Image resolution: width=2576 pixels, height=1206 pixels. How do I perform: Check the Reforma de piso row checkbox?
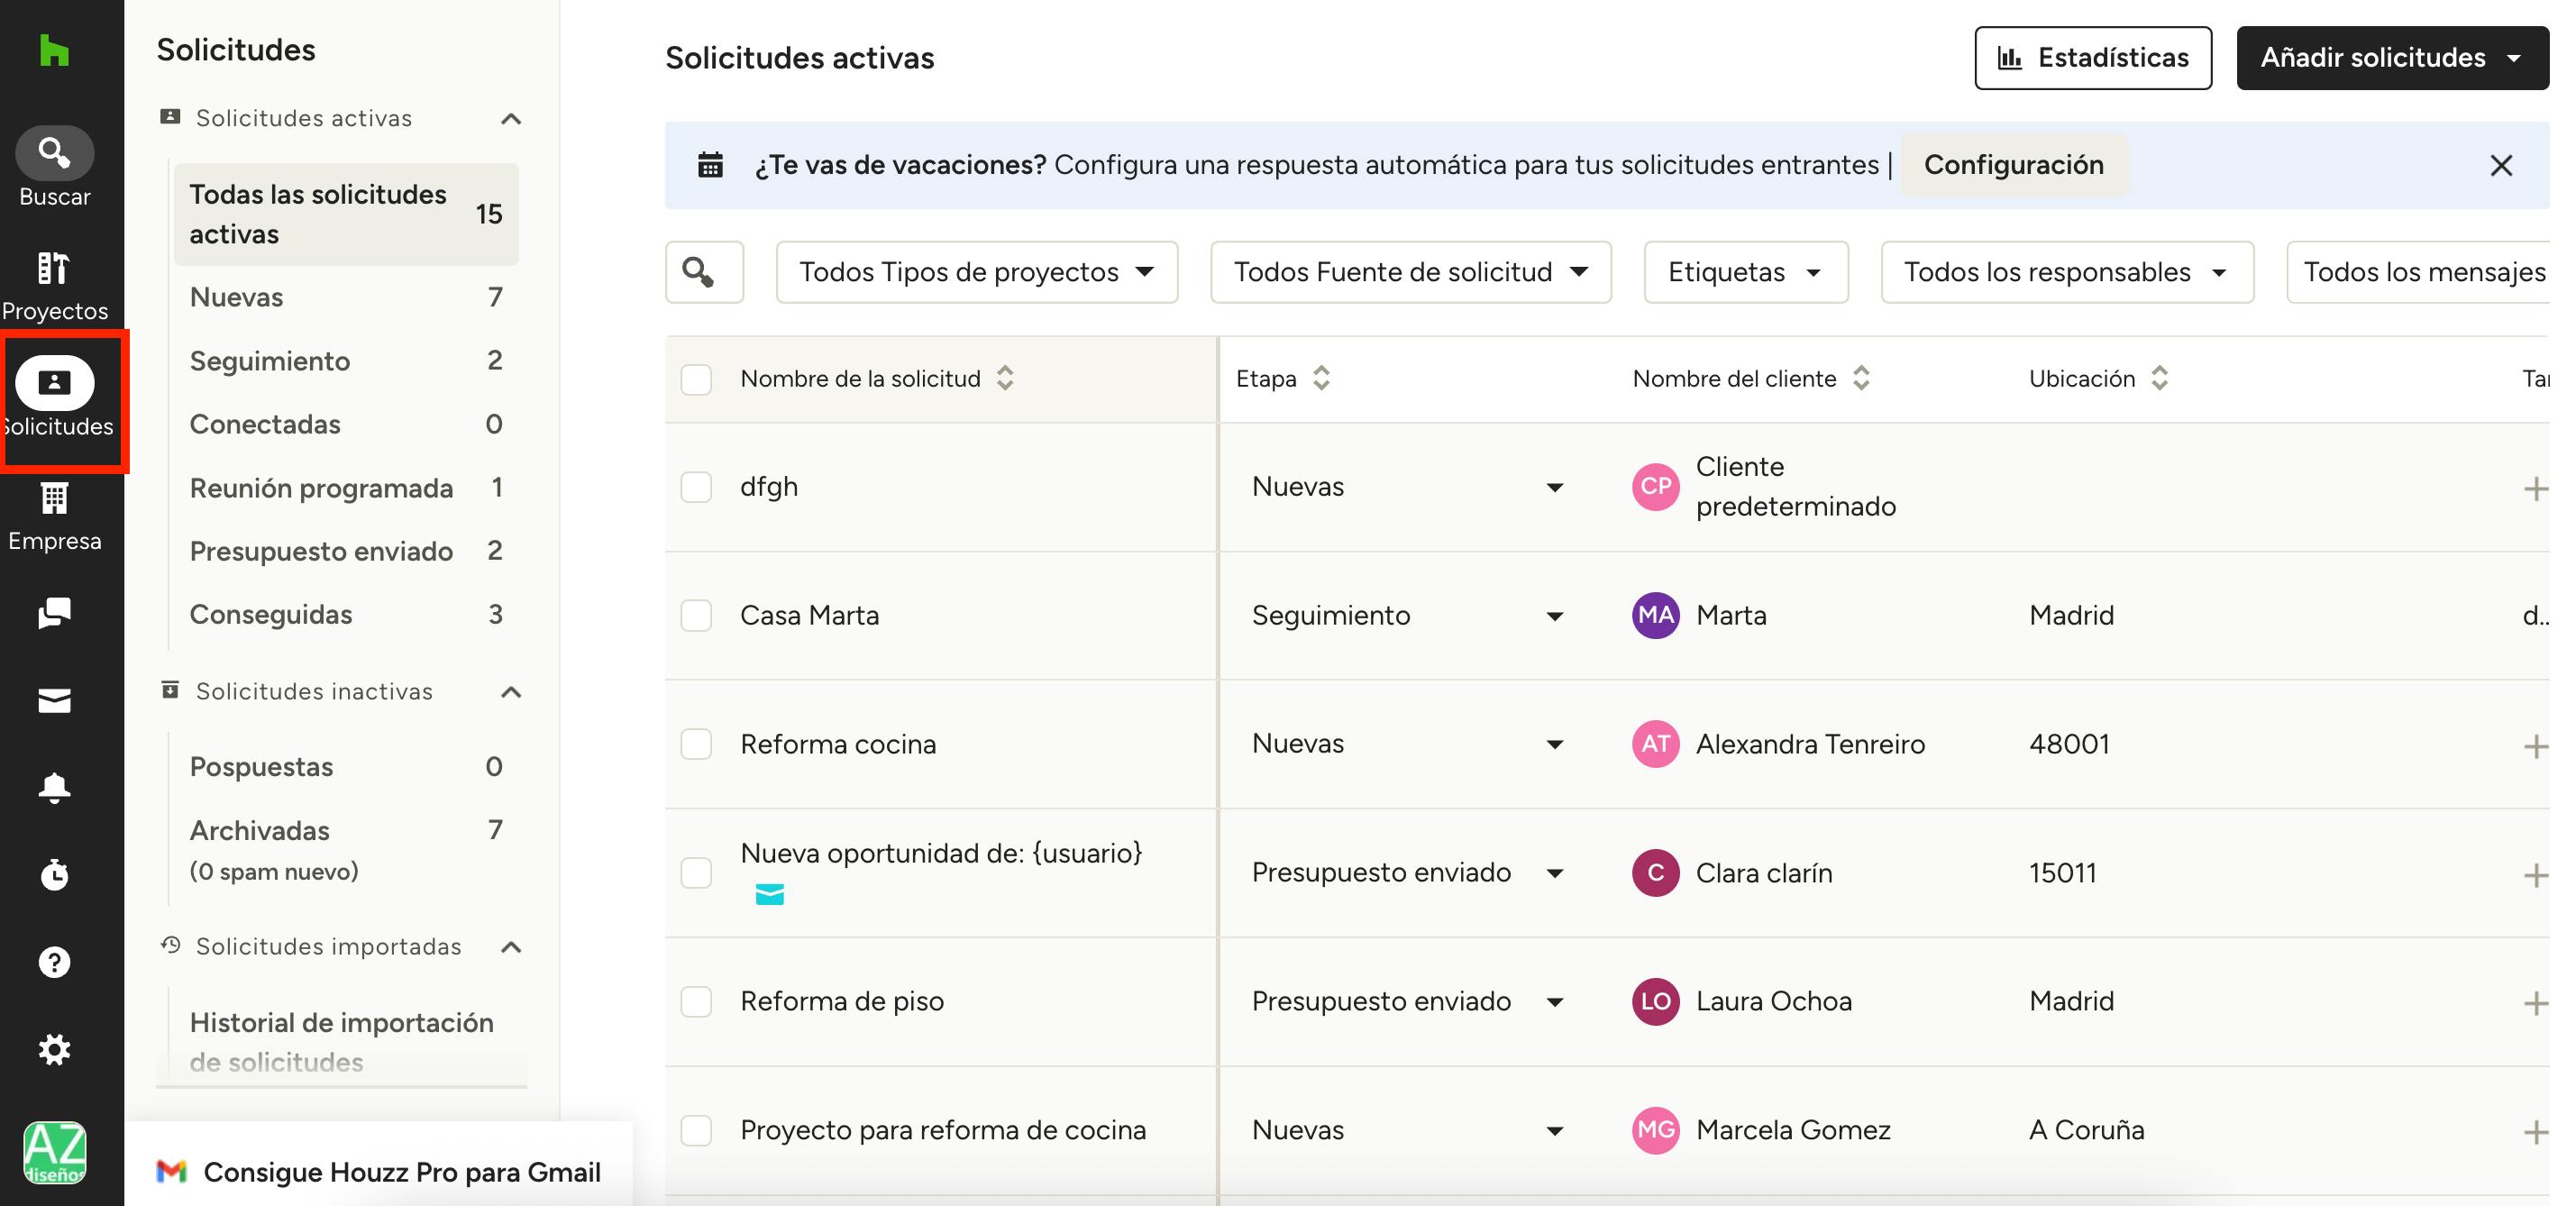pos(696,1001)
